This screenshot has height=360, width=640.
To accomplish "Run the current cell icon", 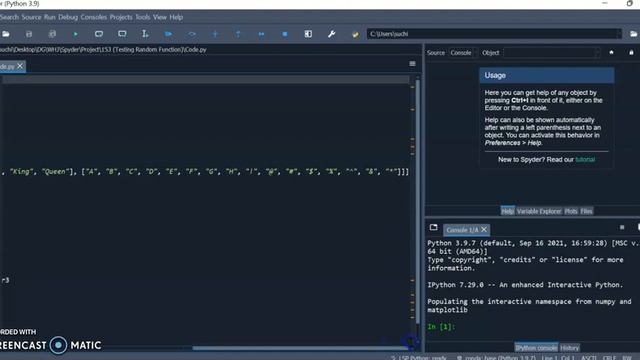I will [x=99, y=34].
